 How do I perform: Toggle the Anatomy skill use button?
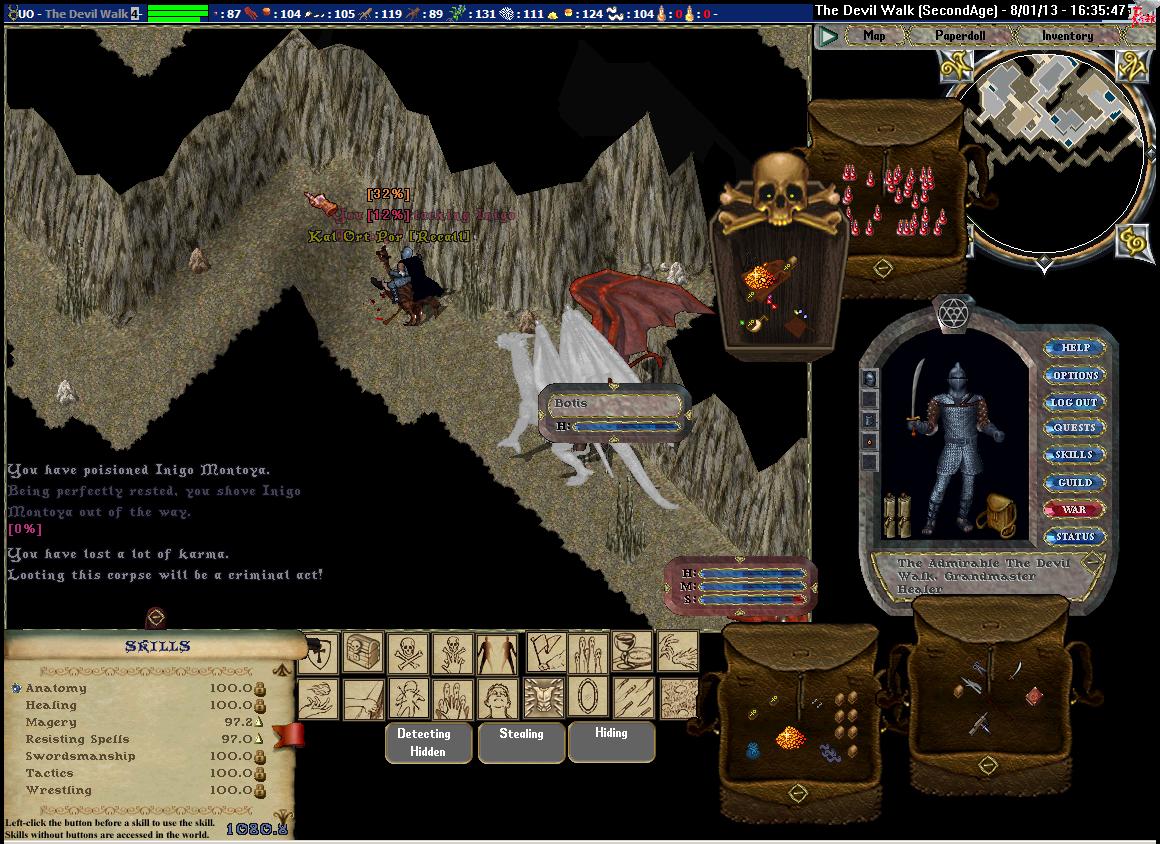coord(16,689)
